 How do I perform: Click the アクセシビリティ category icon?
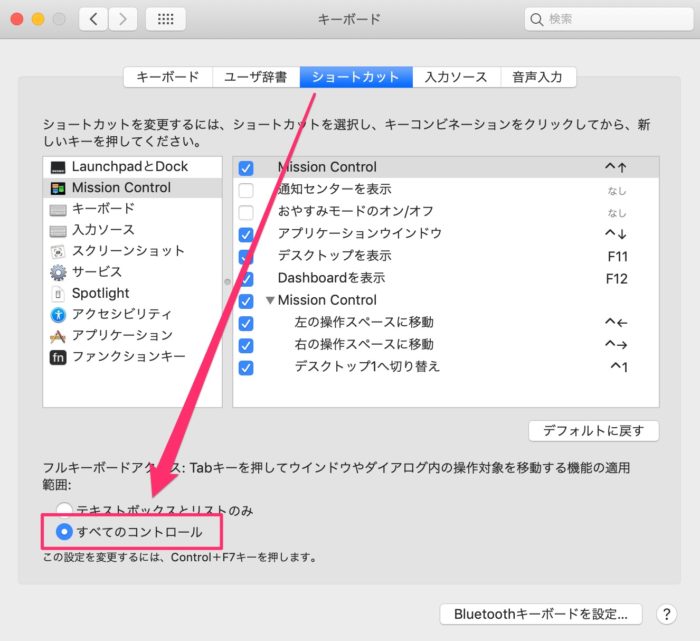point(58,314)
